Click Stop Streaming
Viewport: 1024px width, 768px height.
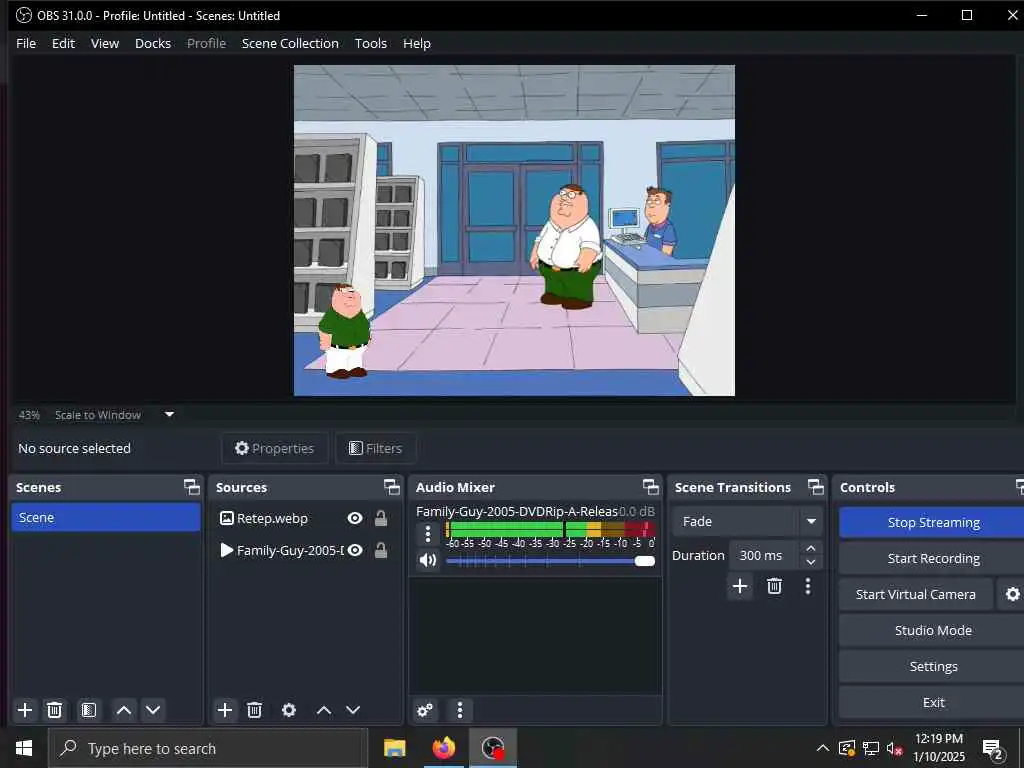point(933,522)
